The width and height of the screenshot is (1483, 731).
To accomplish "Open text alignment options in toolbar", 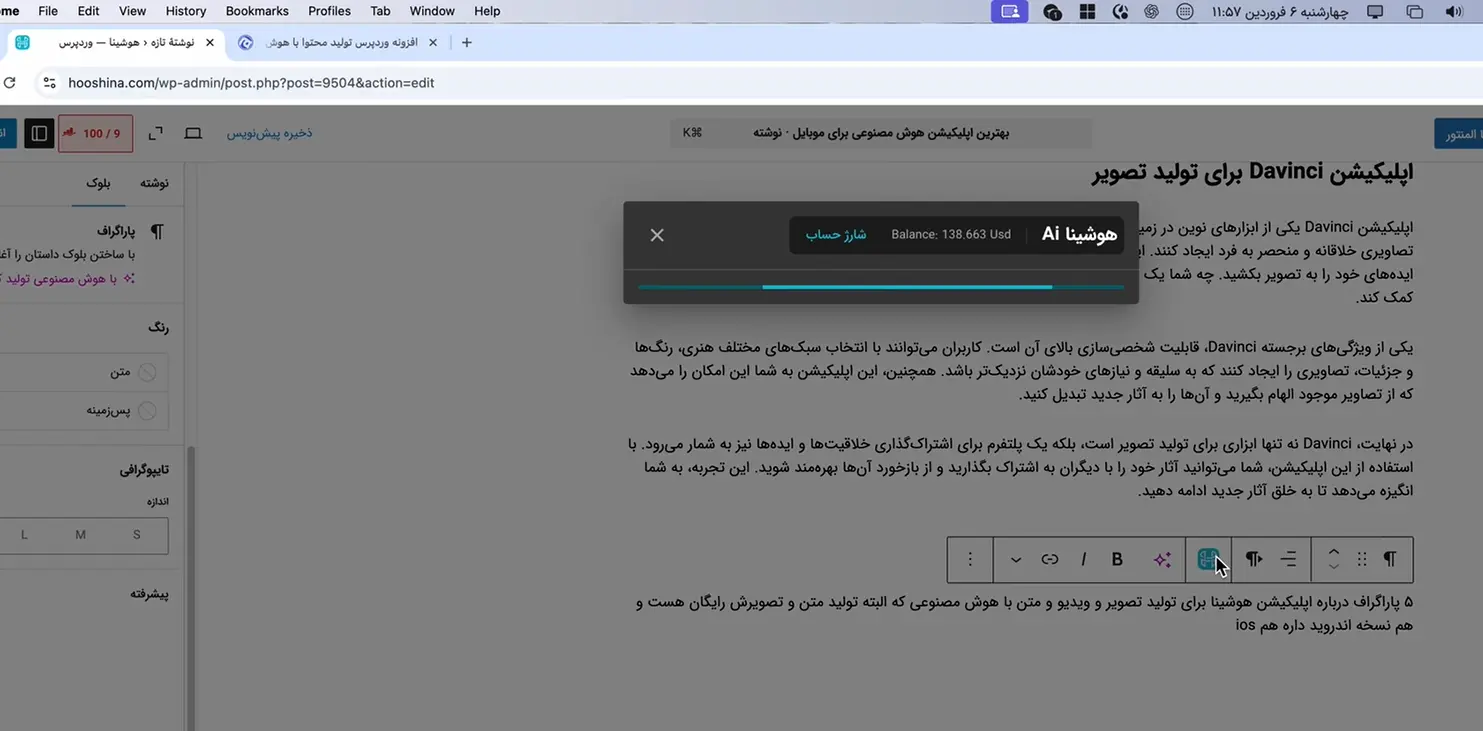I will (1289, 560).
